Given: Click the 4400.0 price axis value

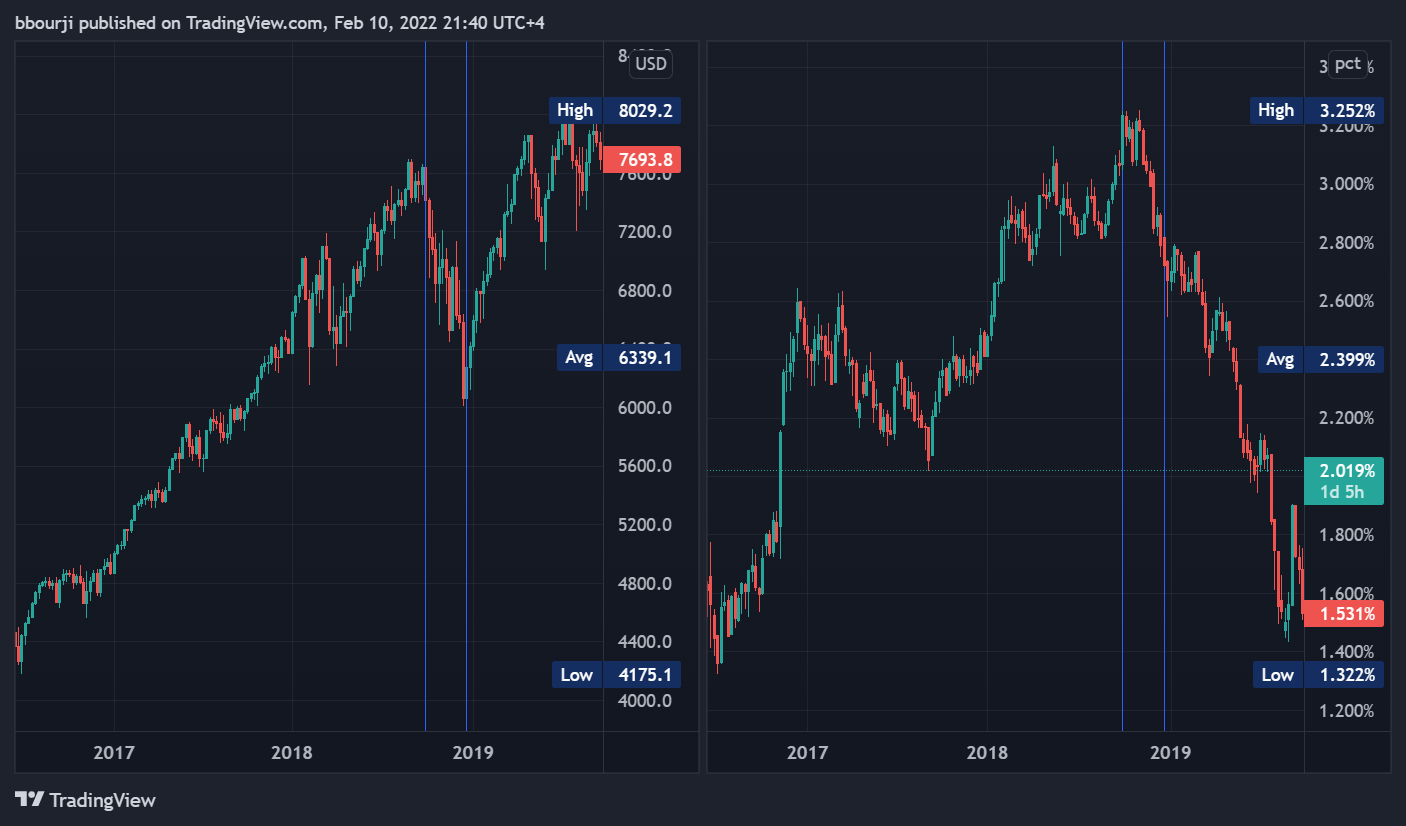Looking at the screenshot, I should (x=644, y=642).
